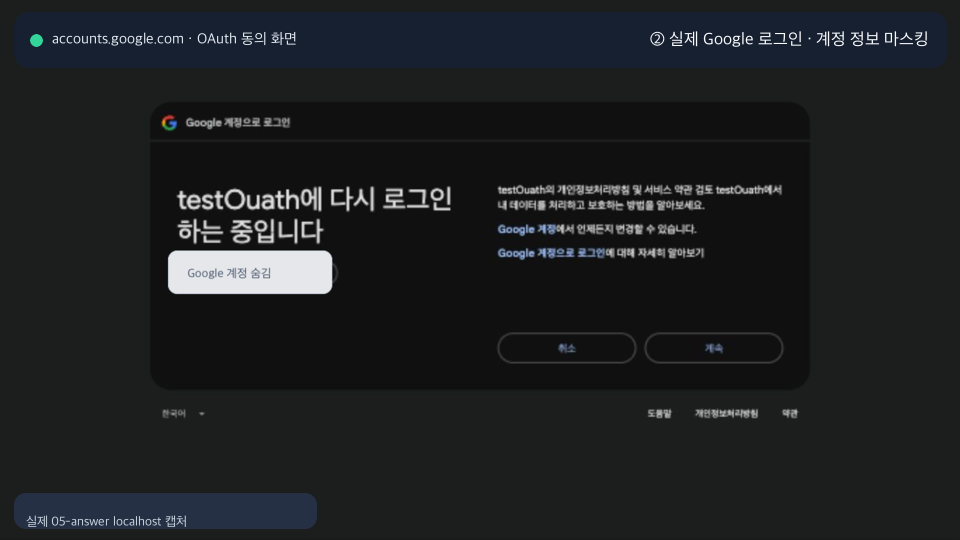Click the '실제 05-answer localhost 캡처' label

coord(106,521)
